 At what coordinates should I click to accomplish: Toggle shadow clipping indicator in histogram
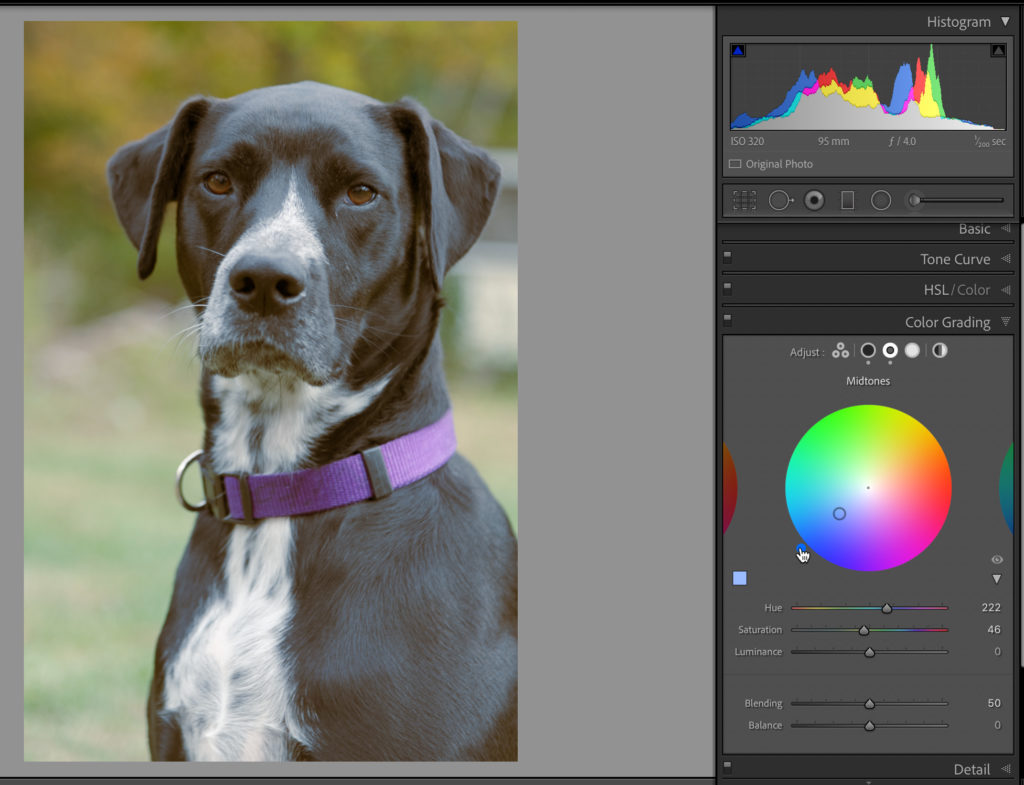[738, 50]
